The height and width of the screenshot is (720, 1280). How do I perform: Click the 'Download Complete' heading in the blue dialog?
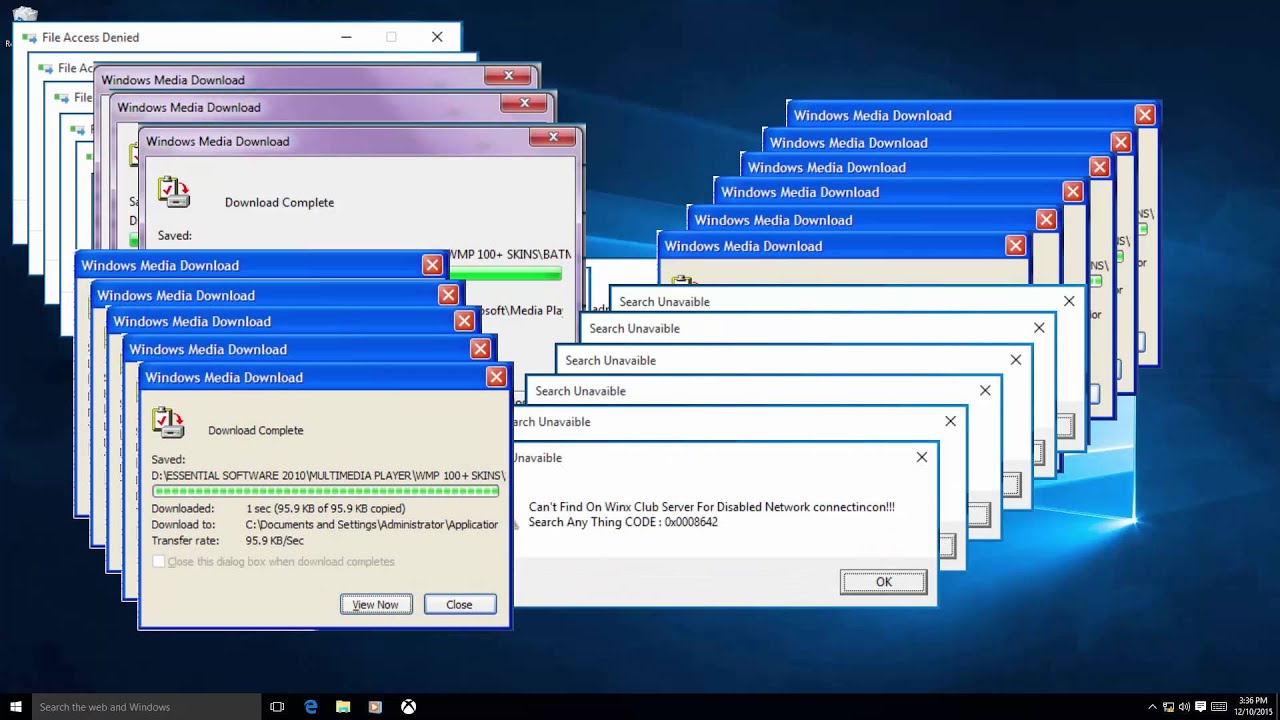click(256, 430)
